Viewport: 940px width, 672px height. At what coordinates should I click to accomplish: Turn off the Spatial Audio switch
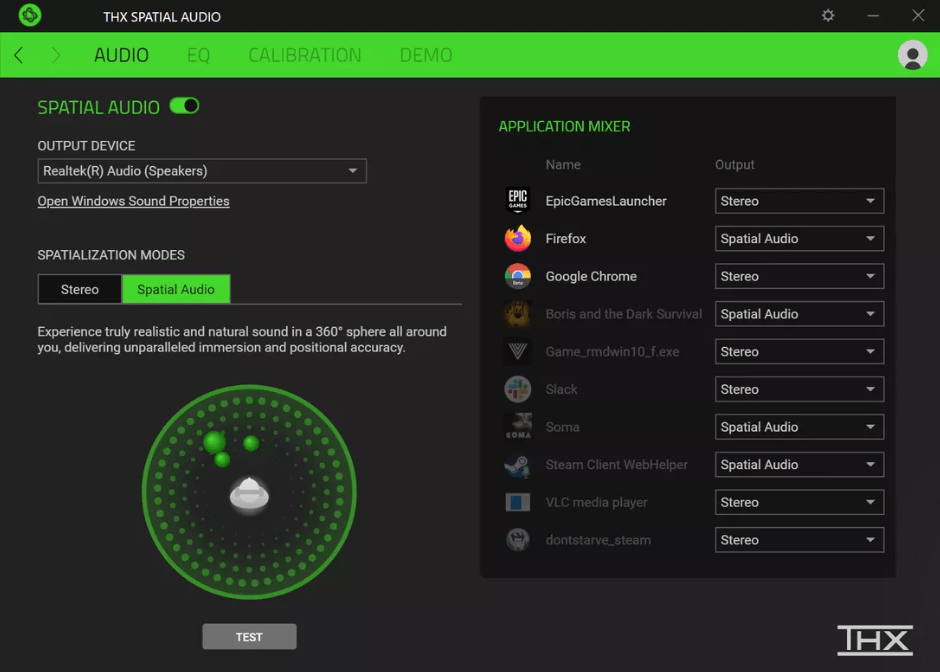coord(184,106)
